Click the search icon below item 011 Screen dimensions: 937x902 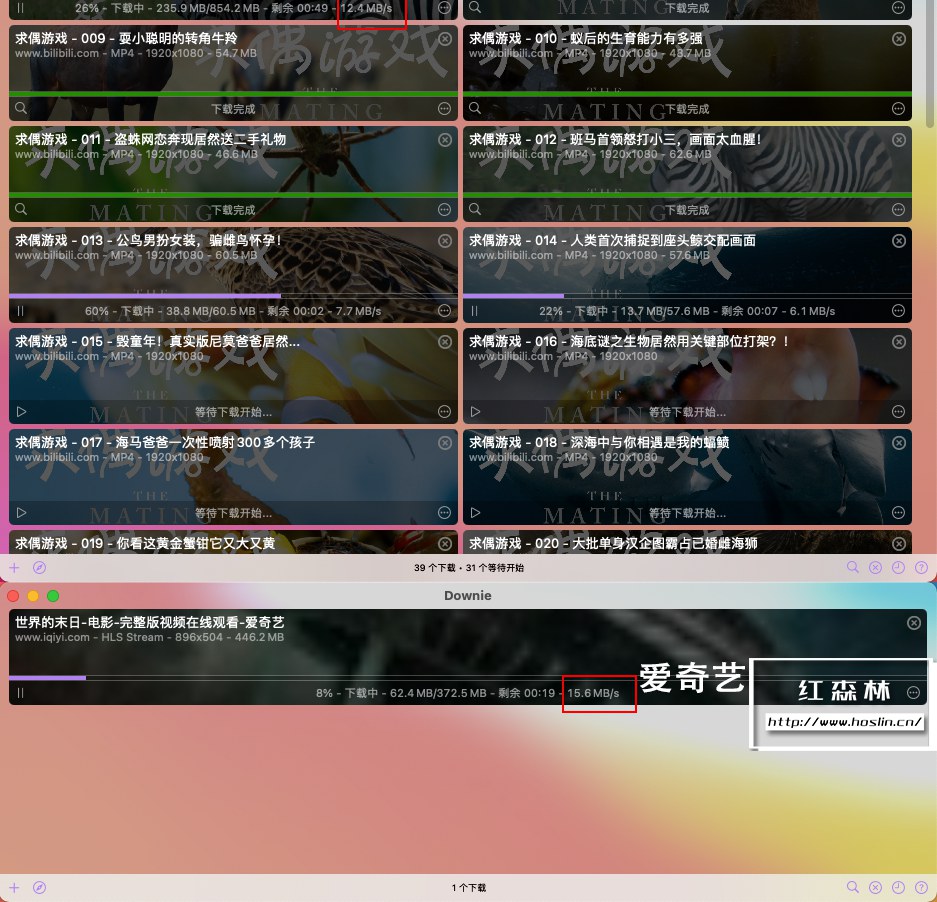(x=22, y=209)
